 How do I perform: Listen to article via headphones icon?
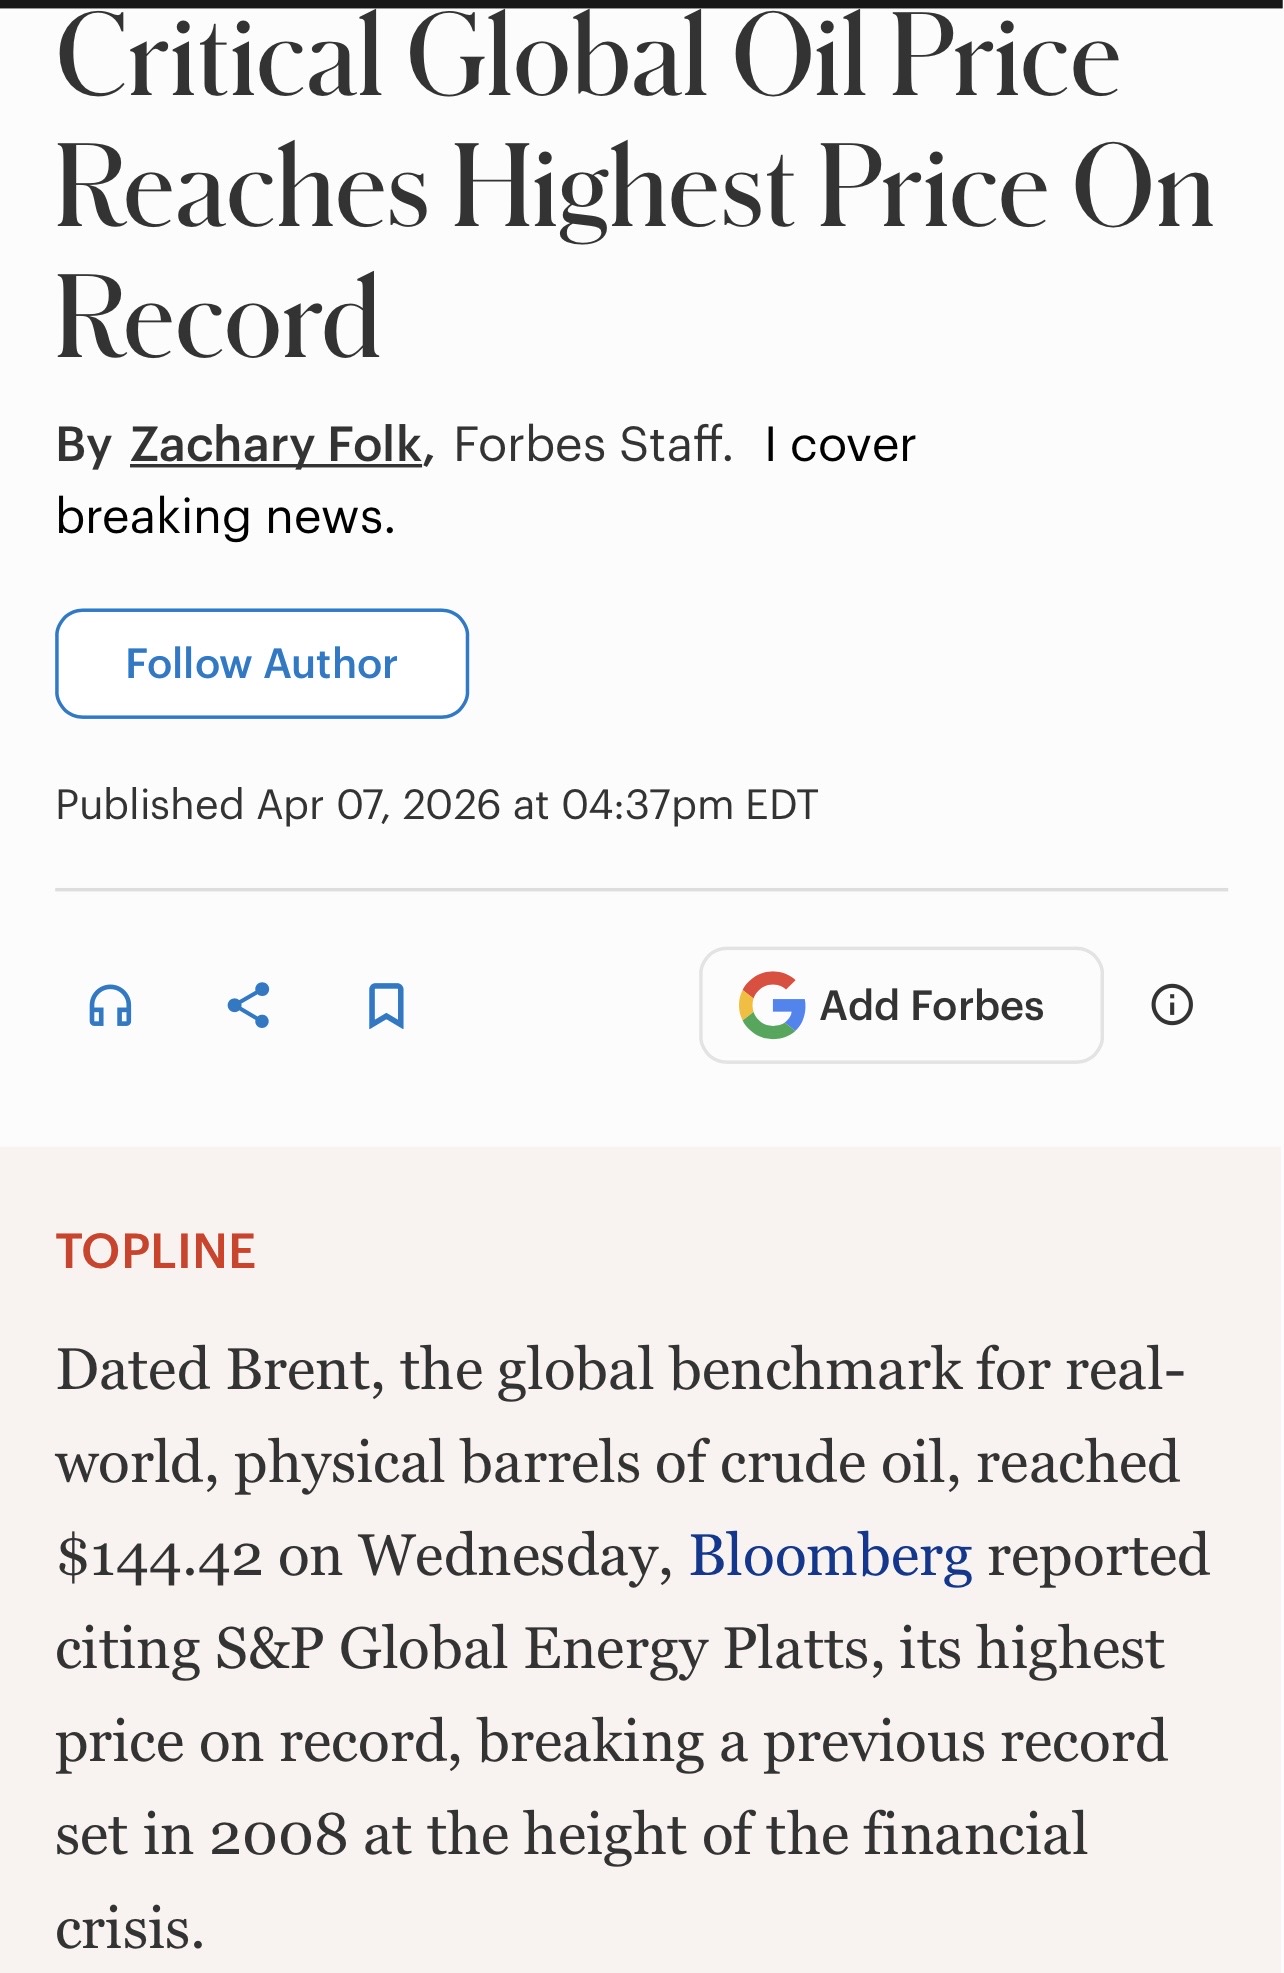point(110,1005)
